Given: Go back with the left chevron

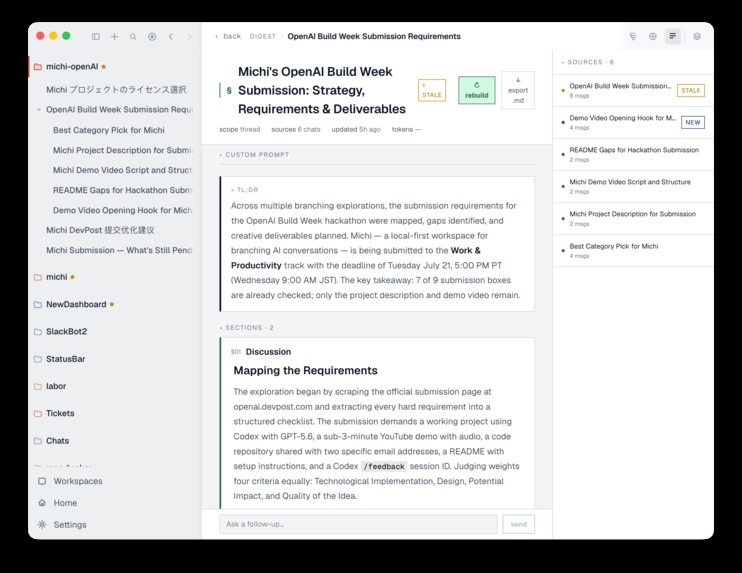Looking at the screenshot, I should click(x=171, y=36).
